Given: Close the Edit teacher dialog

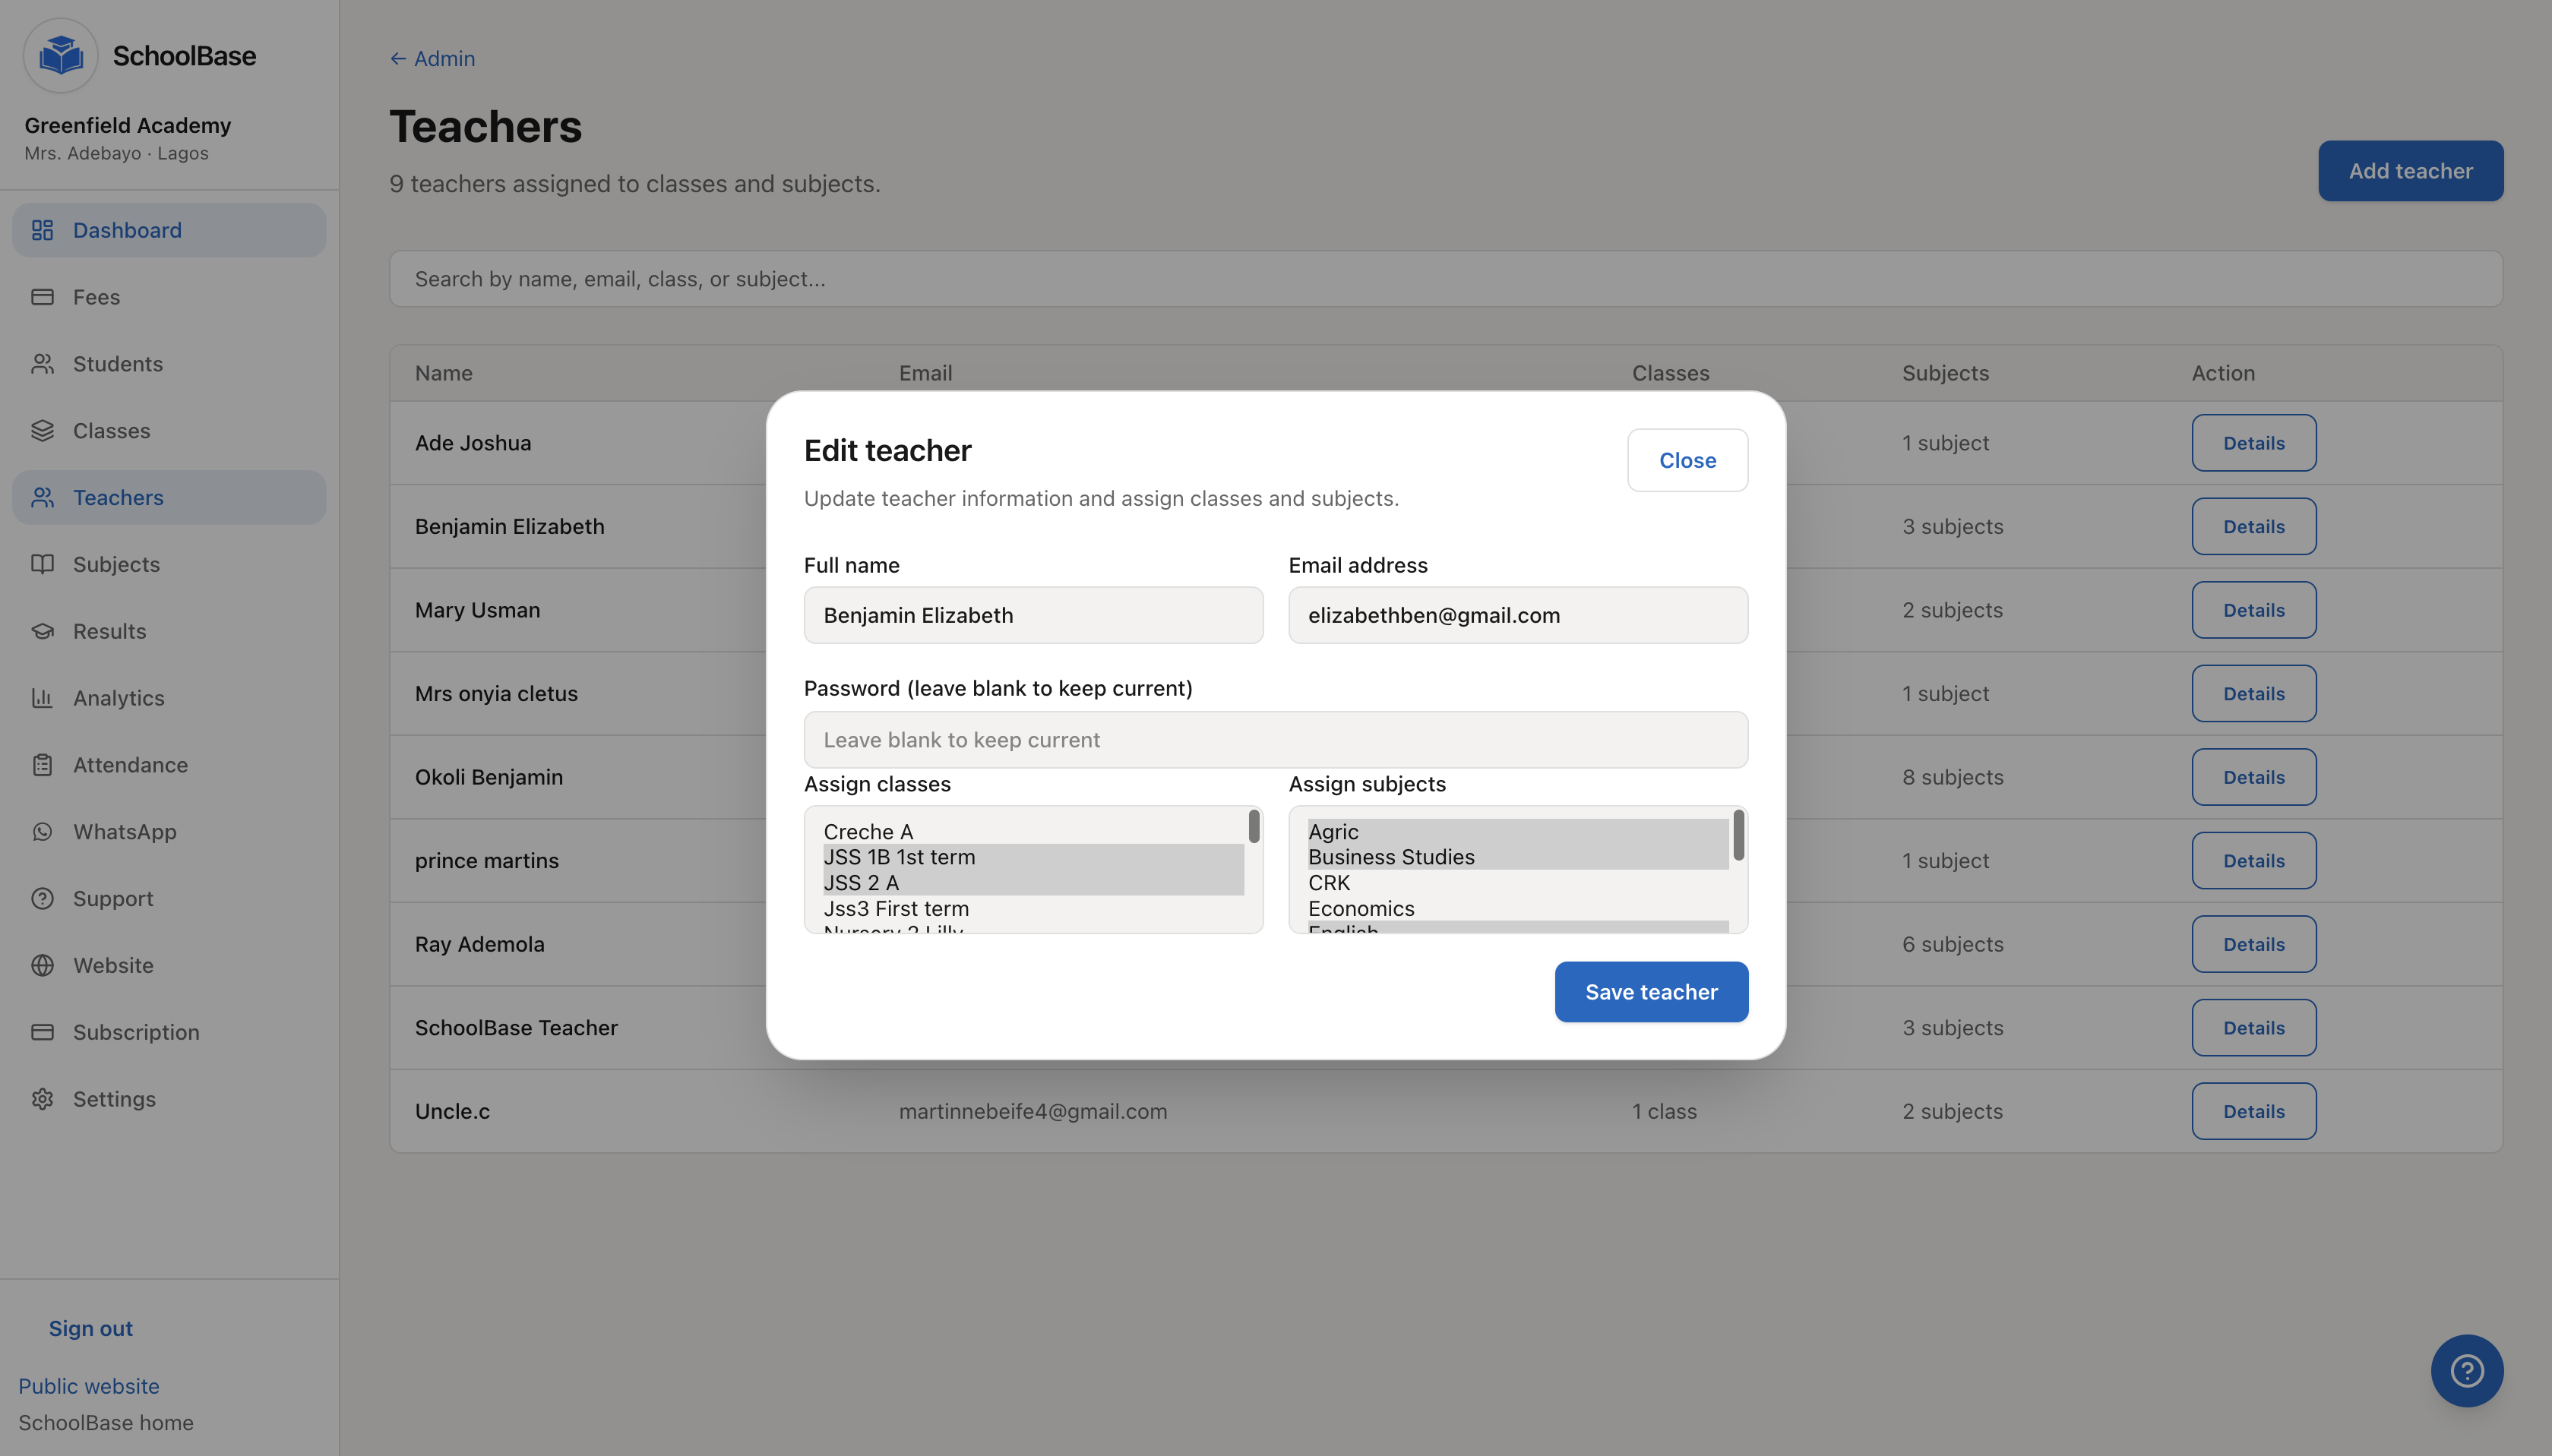Looking at the screenshot, I should pos(1687,460).
